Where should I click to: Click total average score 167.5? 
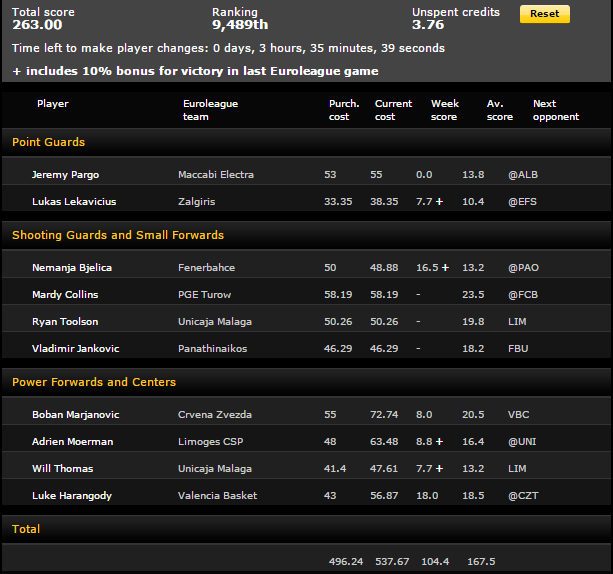pyautogui.click(x=481, y=562)
